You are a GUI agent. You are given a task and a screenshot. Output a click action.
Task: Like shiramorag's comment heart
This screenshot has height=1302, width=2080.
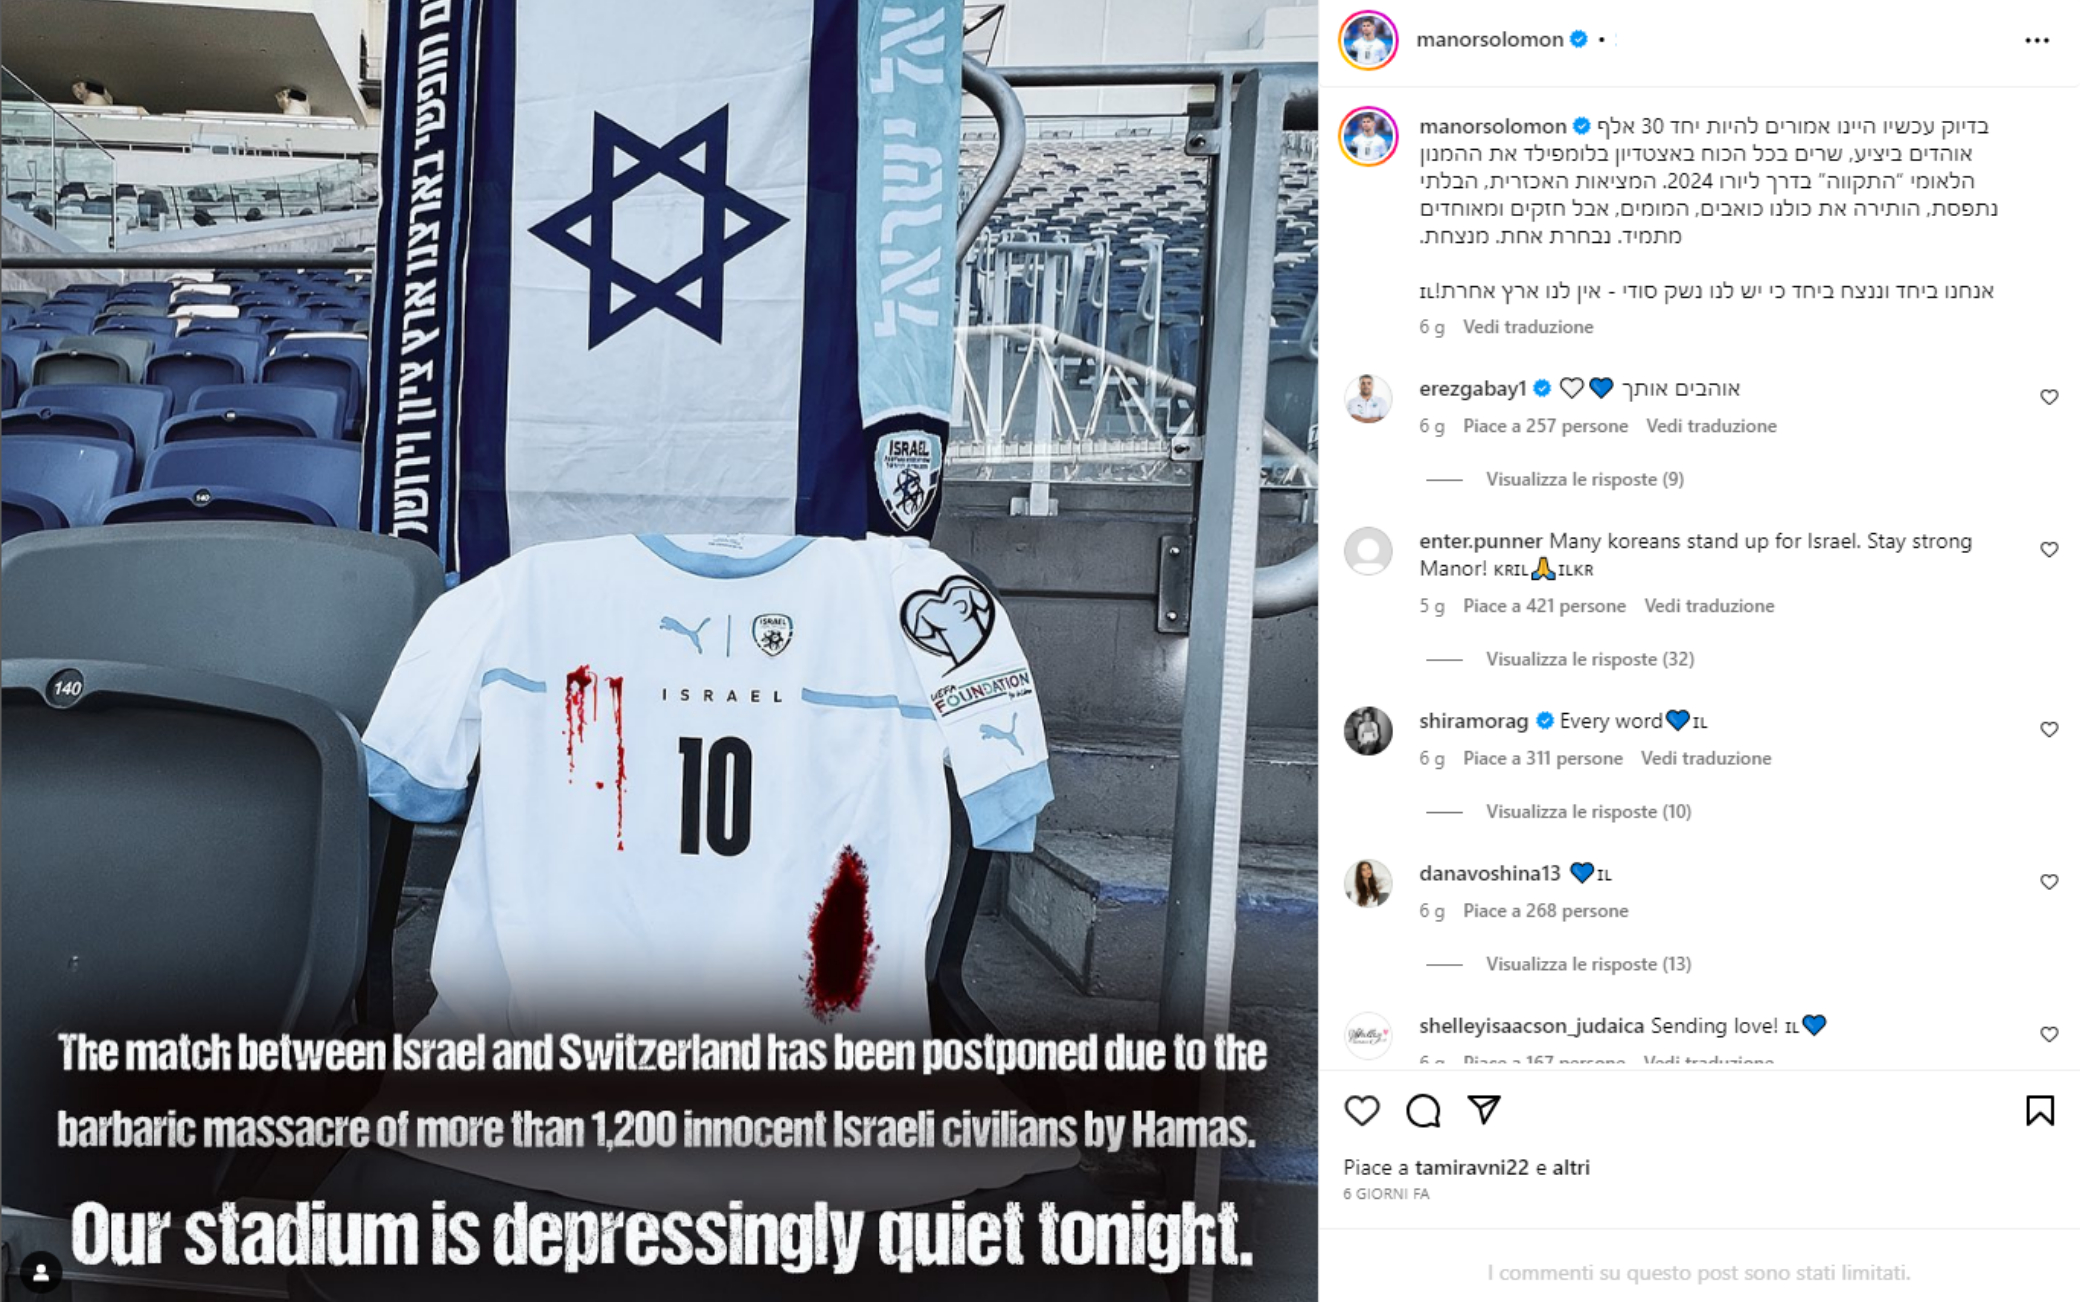[x=2049, y=730]
